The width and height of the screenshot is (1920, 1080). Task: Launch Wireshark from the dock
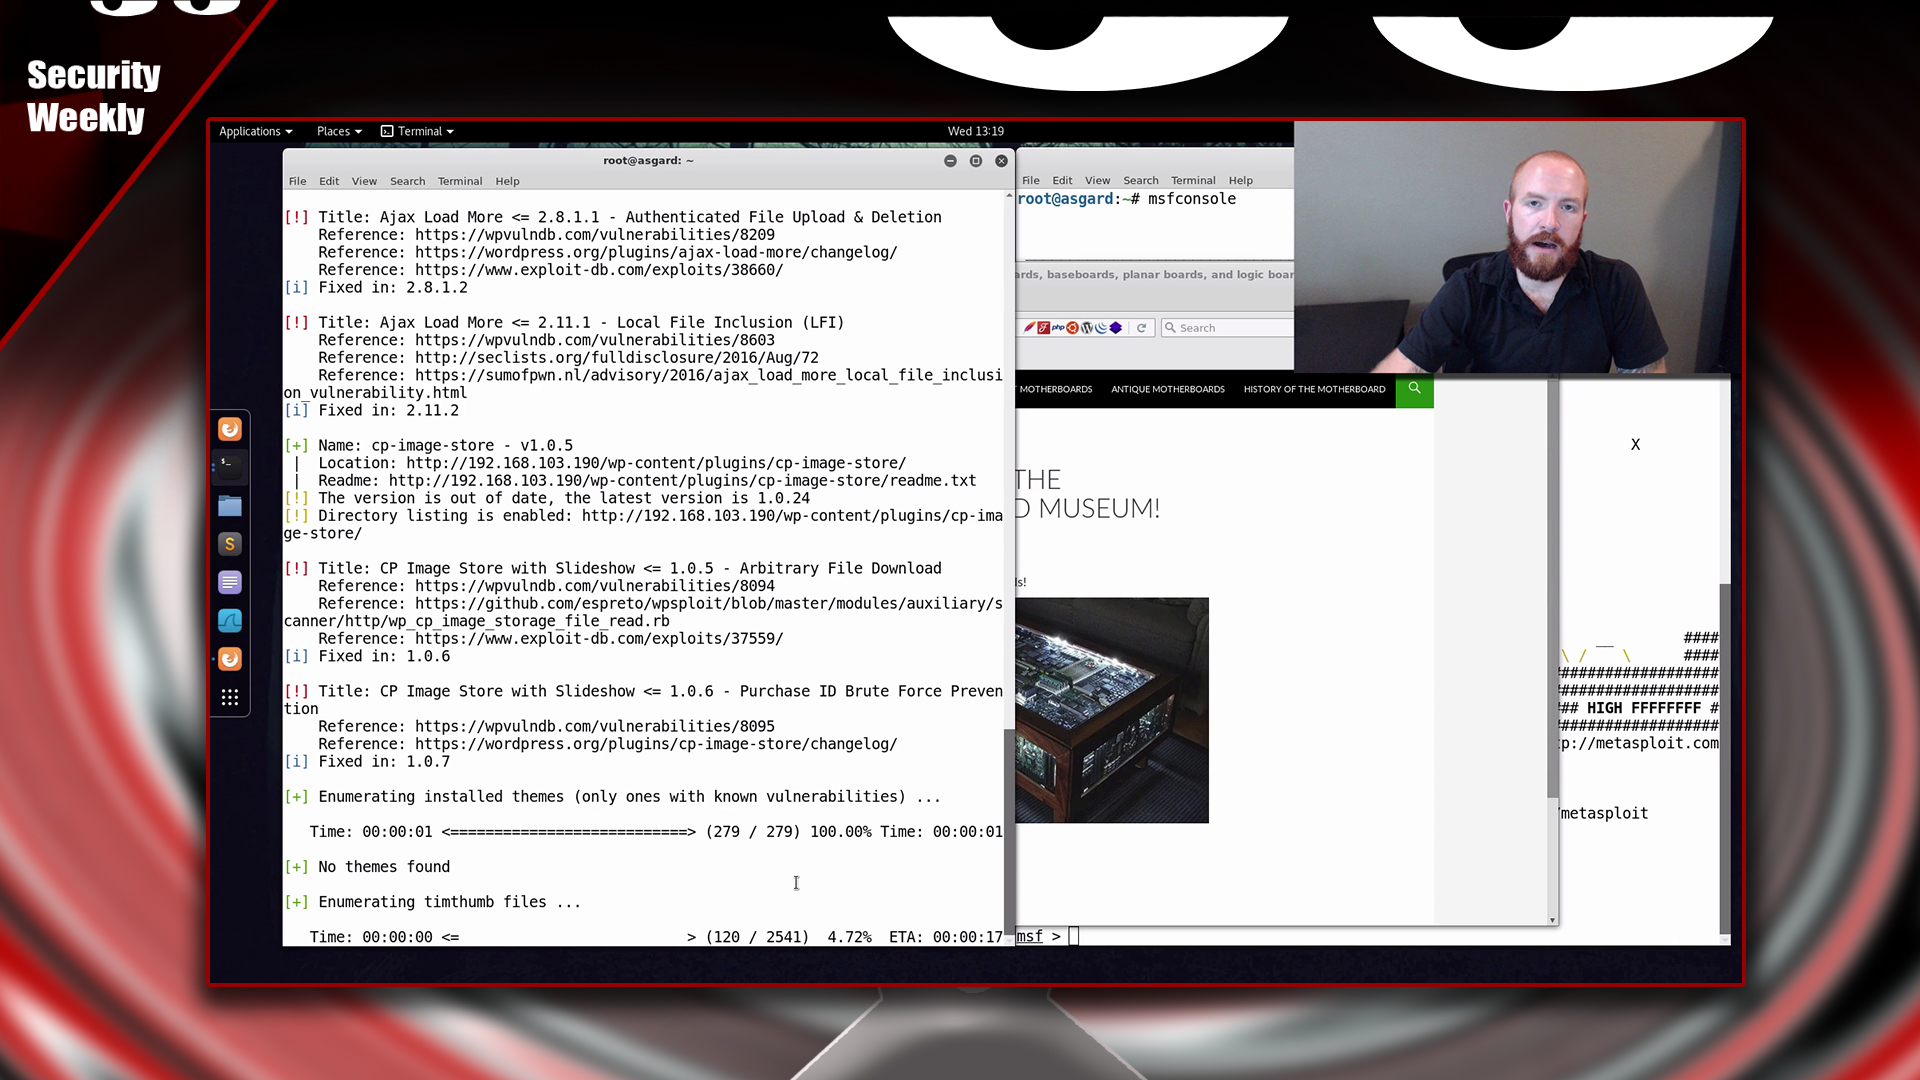(x=230, y=621)
